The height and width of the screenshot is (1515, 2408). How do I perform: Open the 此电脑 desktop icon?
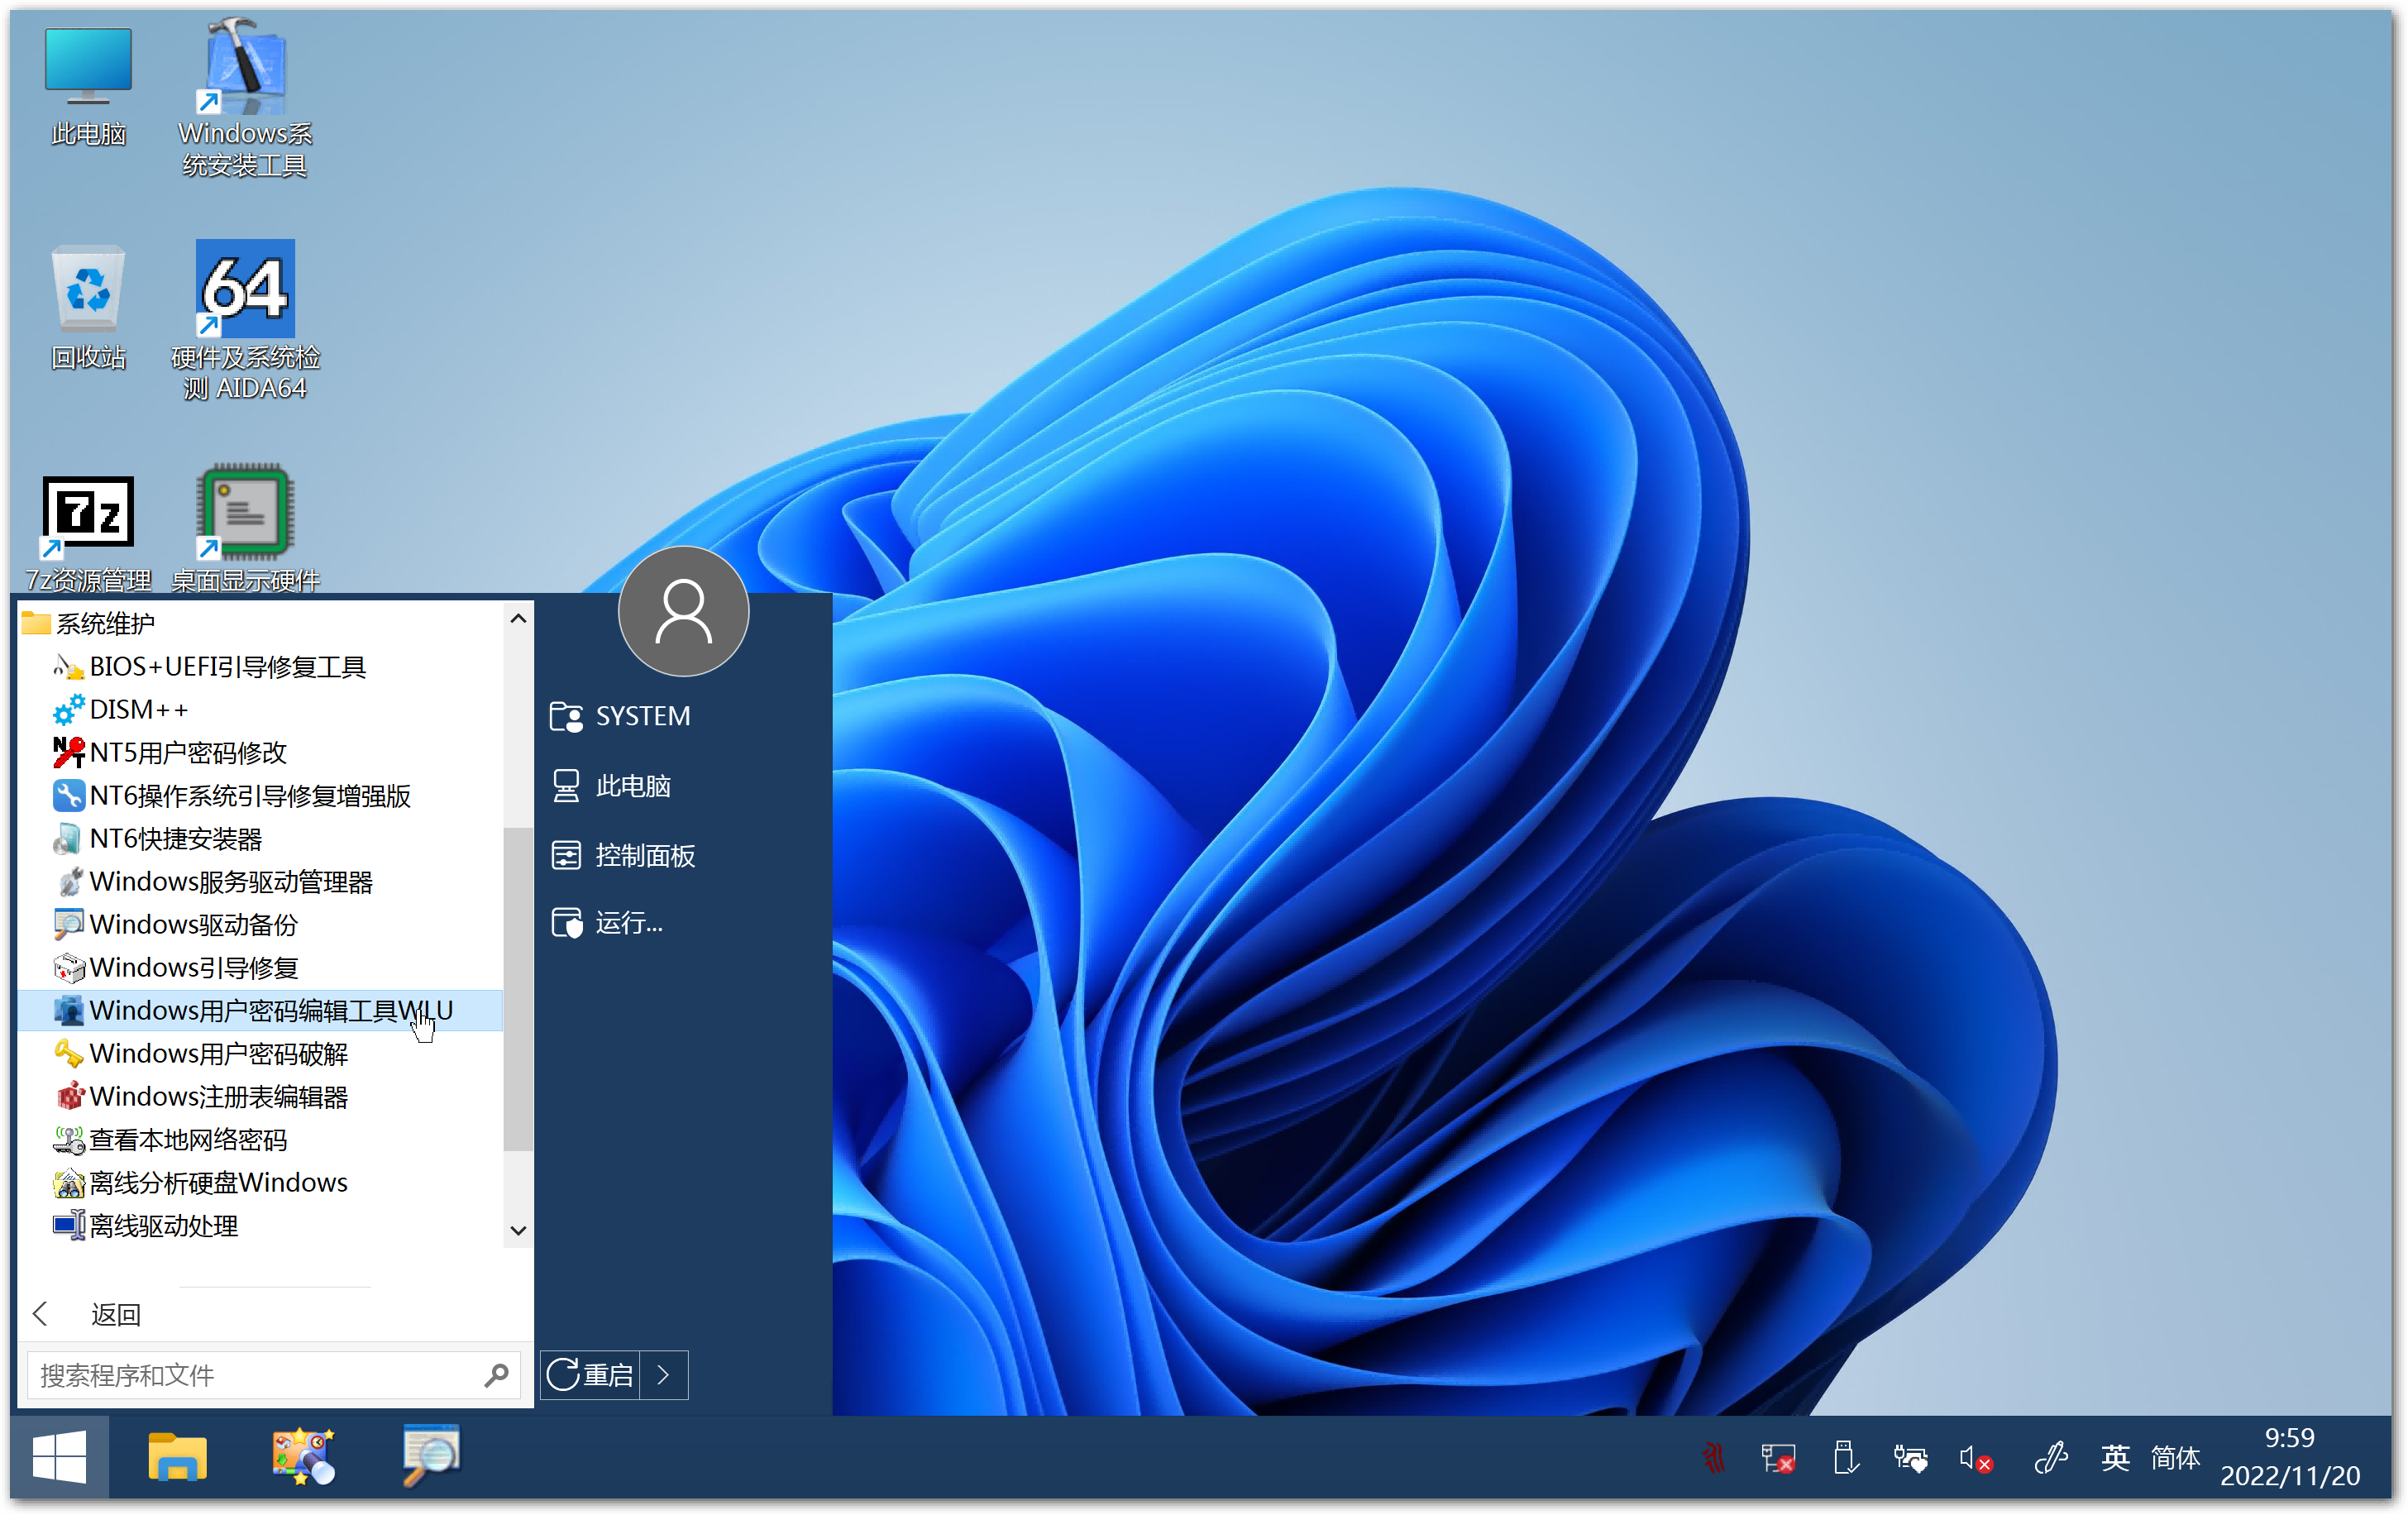88,85
